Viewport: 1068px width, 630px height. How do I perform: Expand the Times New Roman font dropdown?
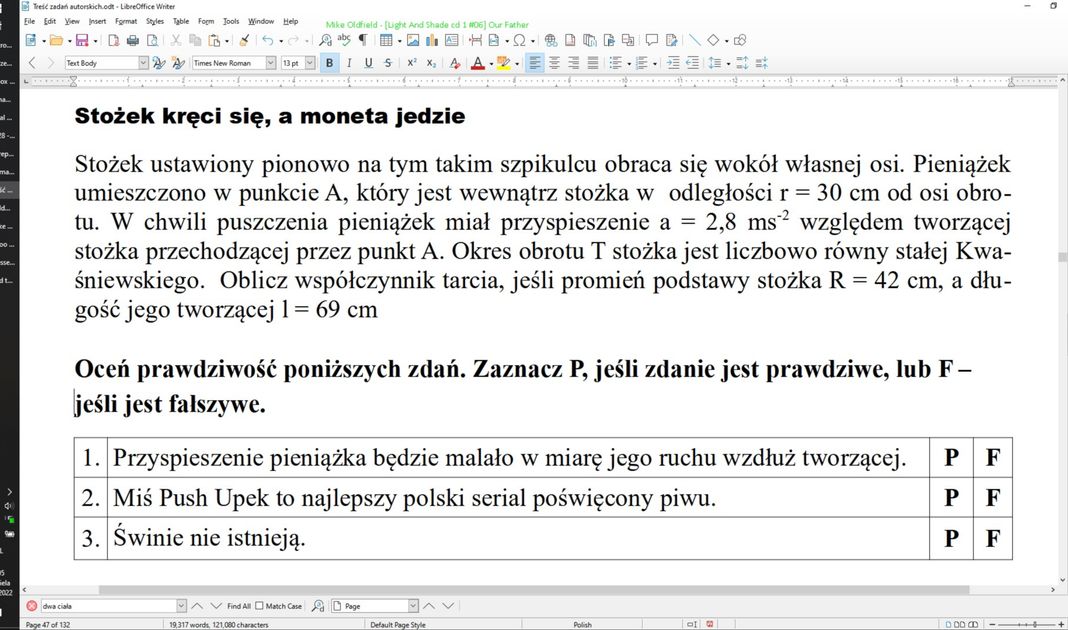coord(271,63)
